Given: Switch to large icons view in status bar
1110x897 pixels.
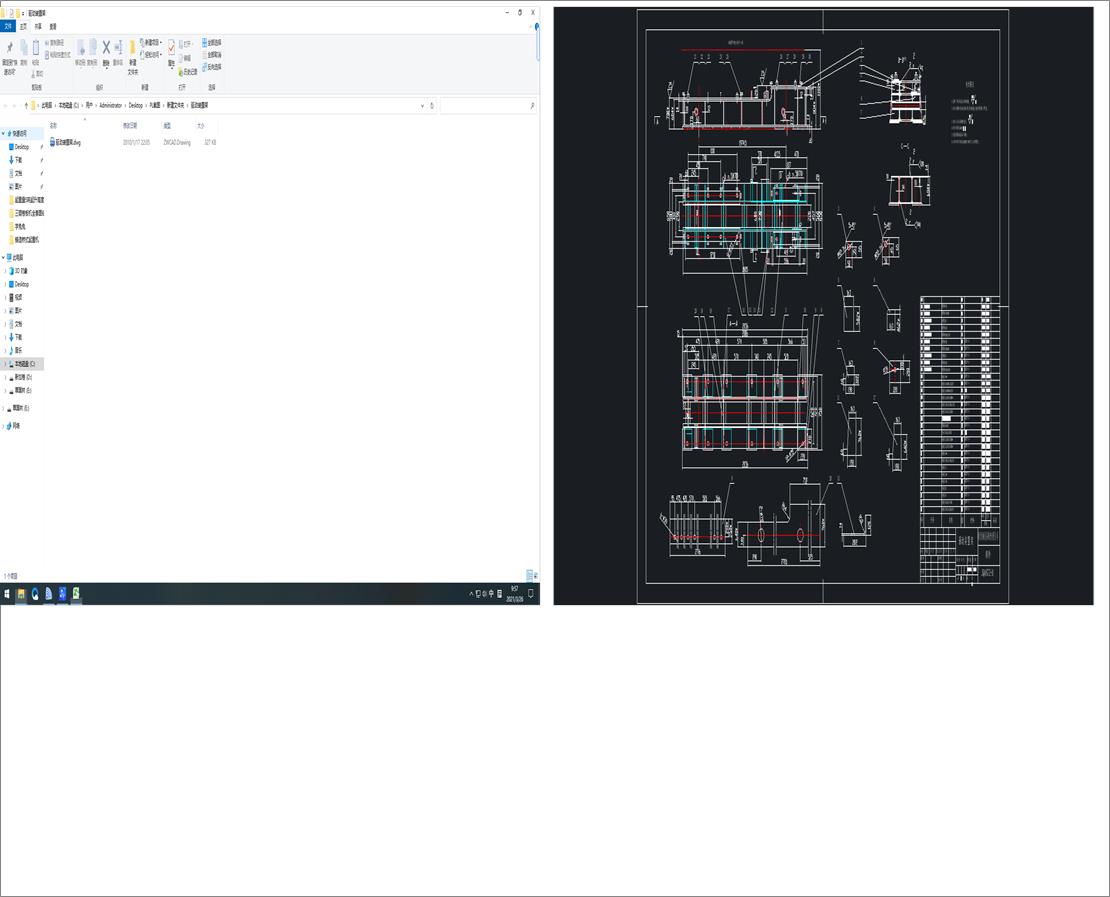Looking at the screenshot, I should click(x=536, y=575).
